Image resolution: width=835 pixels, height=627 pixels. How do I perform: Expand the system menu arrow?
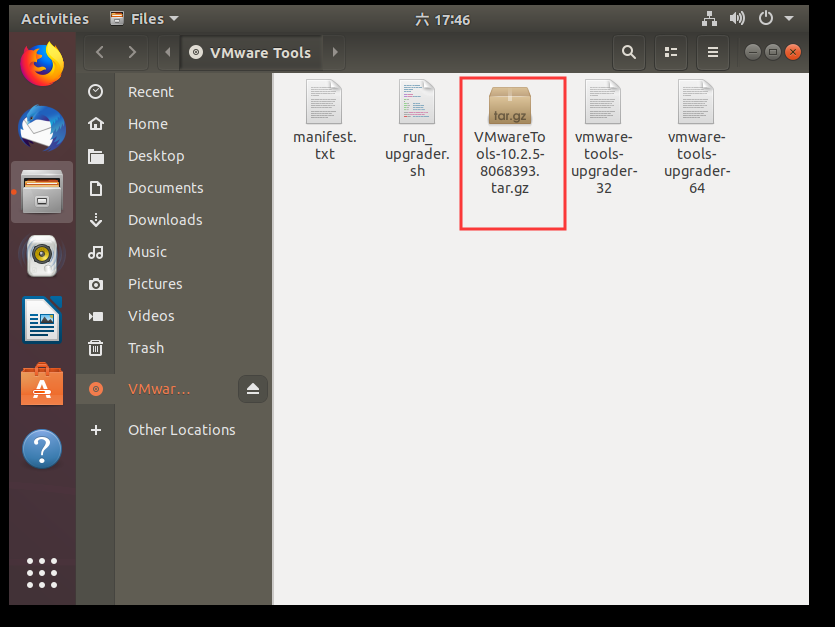coord(789,19)
